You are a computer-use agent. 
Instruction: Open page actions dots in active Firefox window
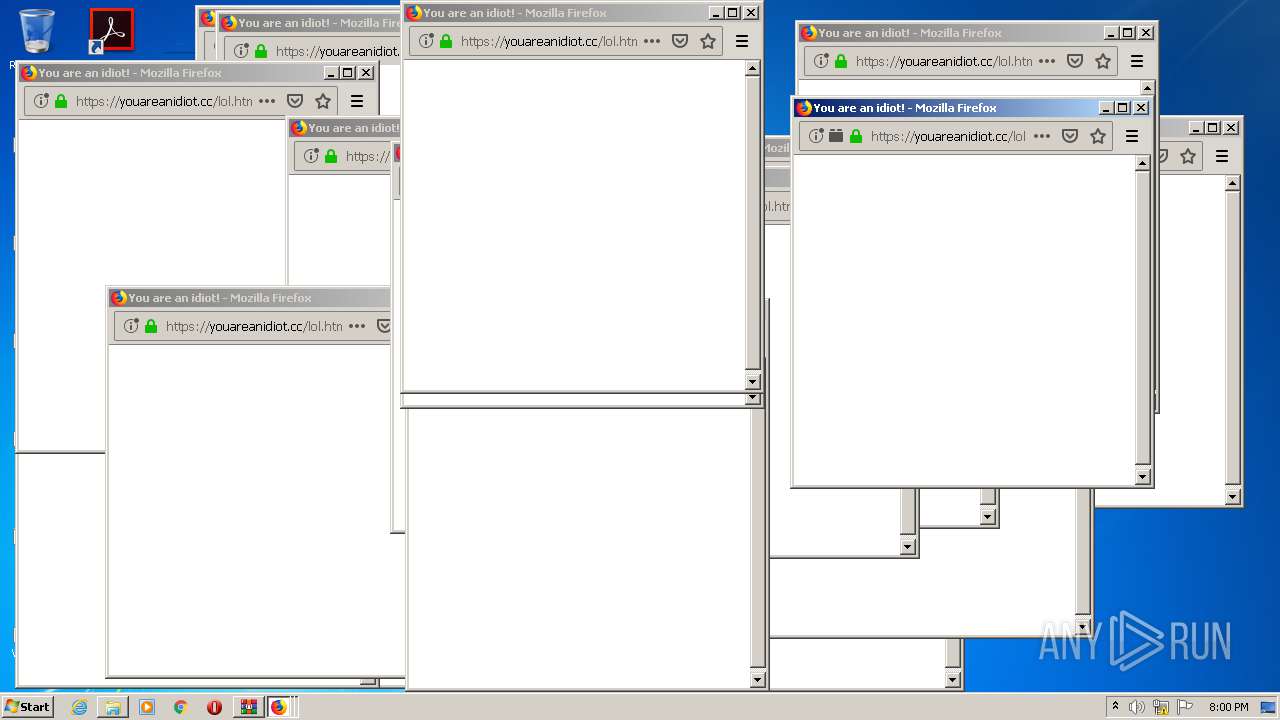pyautogui.click(x=1042, y=136)
